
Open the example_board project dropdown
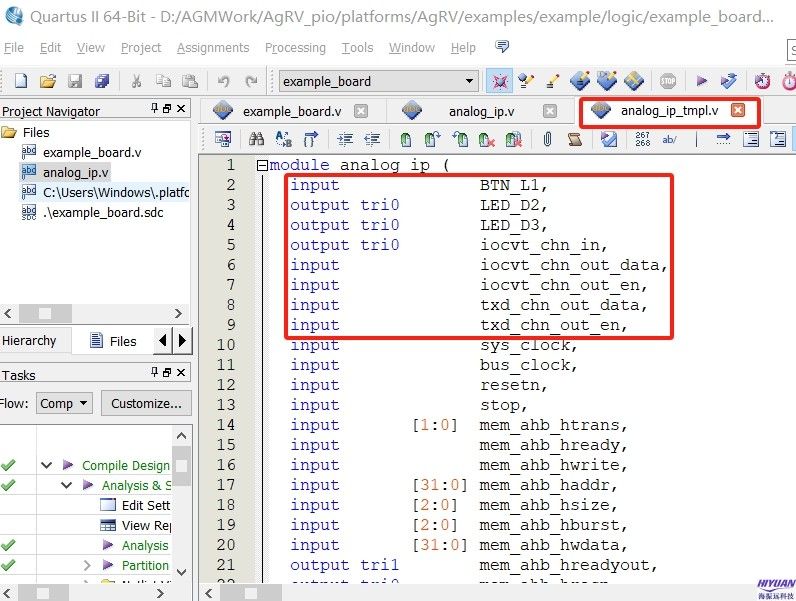(469, 81)
